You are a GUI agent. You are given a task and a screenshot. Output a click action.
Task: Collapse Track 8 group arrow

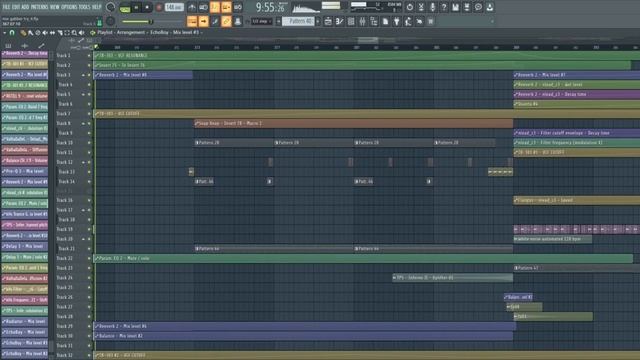83,123
